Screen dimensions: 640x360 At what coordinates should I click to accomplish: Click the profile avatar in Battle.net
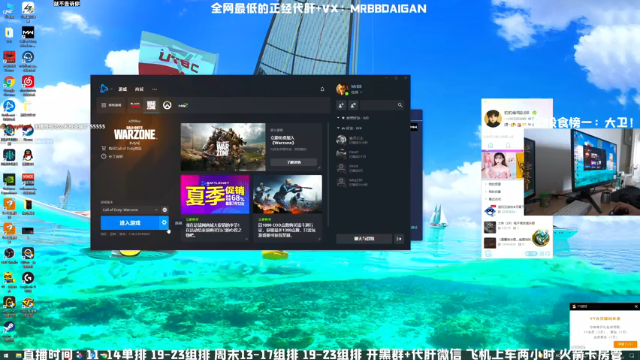click(x=342, y=89)
